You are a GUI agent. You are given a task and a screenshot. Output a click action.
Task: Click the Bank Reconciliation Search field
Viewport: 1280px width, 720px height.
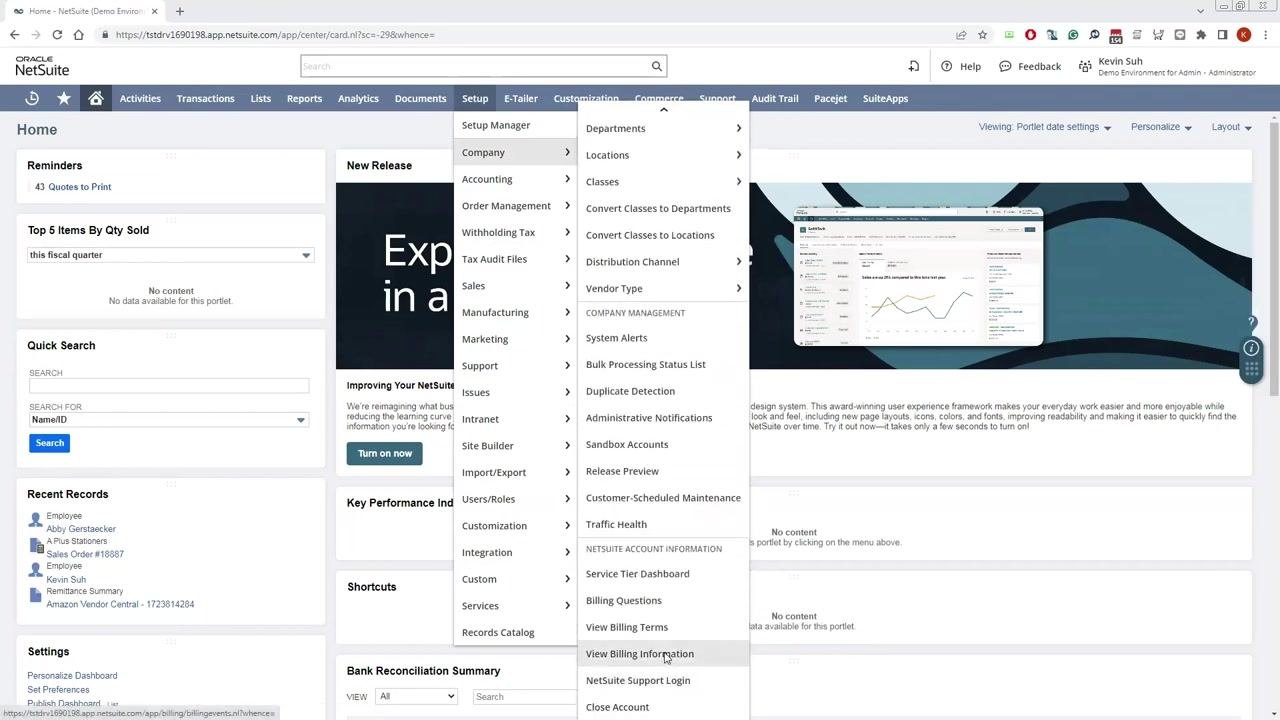click(x=524, y=697)
